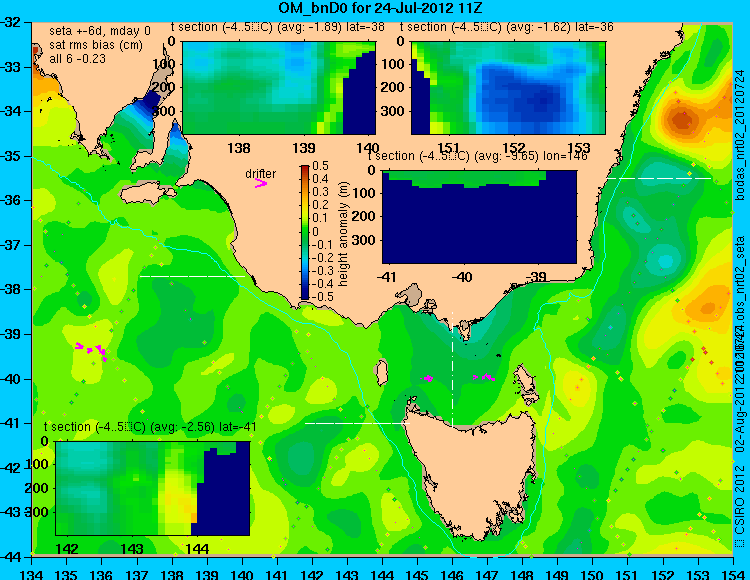Click the bottom longitude axis label 134
Image resolution: width=750 pixels, height=580 pixels.
tap(32, 575)
